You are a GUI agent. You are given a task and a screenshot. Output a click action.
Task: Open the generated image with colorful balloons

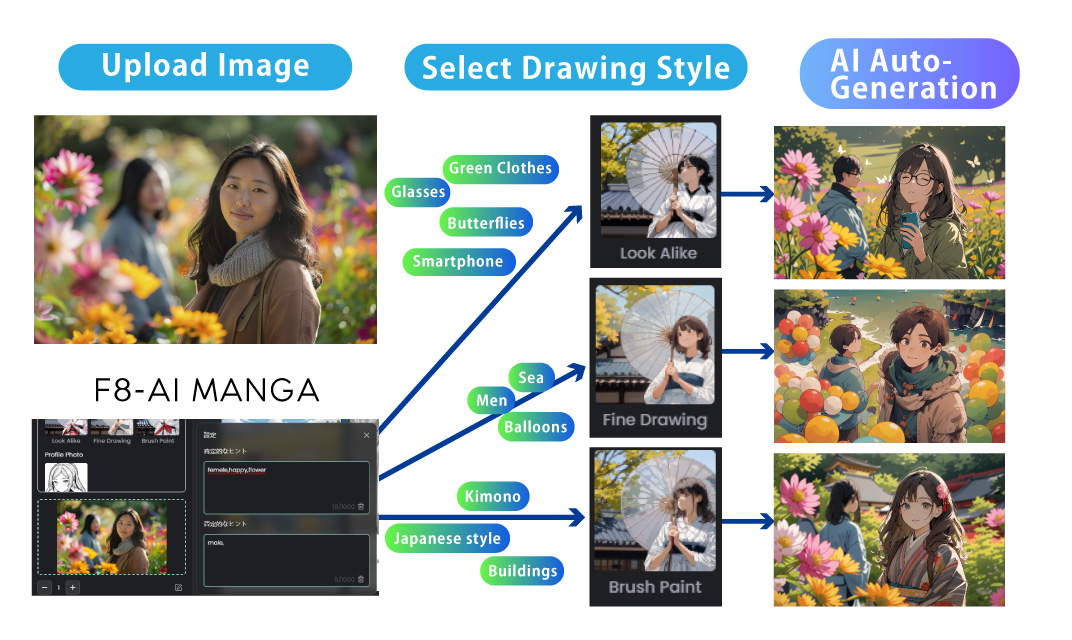(889, 366)
